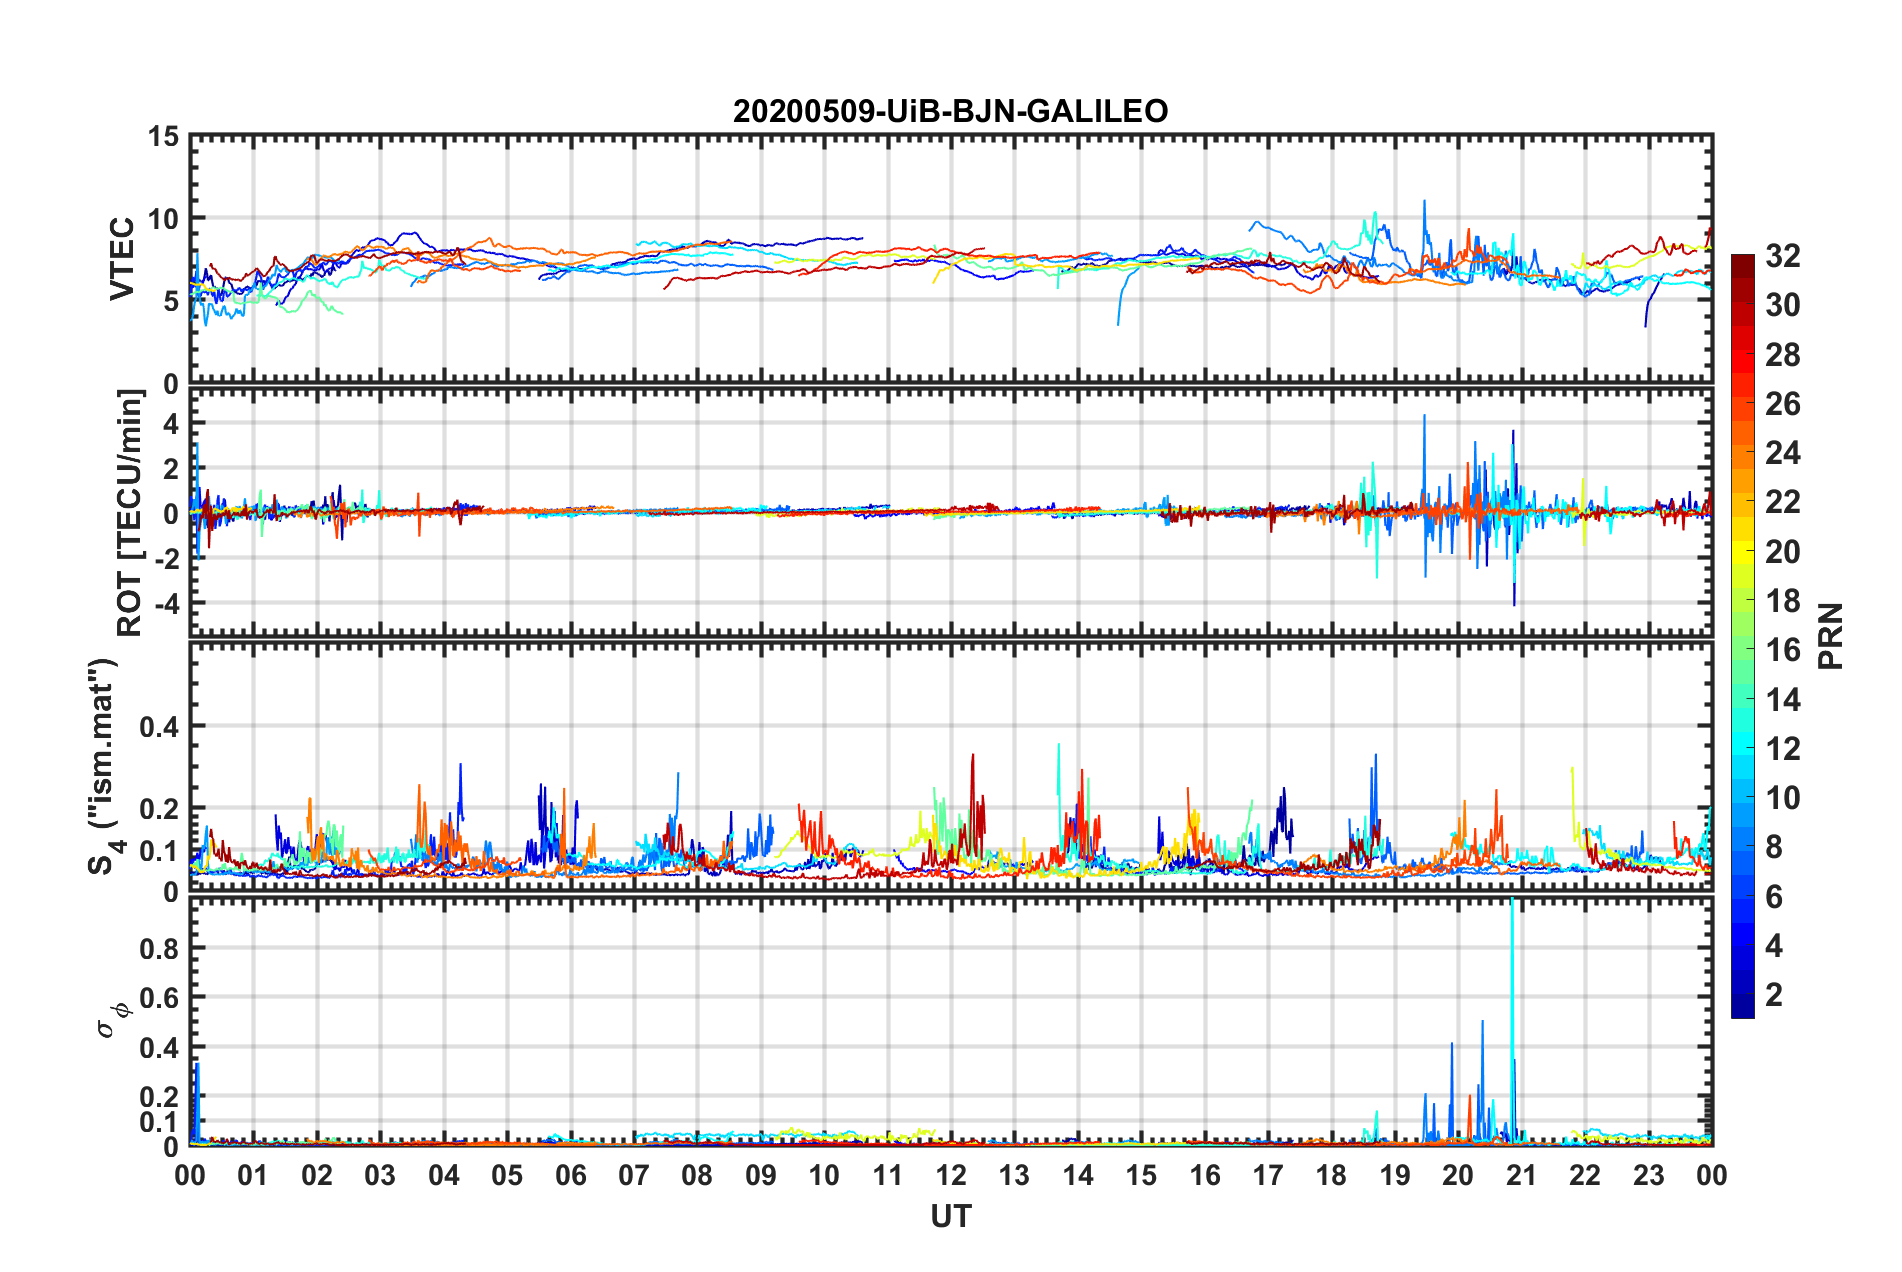The width and height of the screenshot is (1902, 1272).
Task: Click the σφ axis tick "0.8"
Action: click(x=159, y=948)
